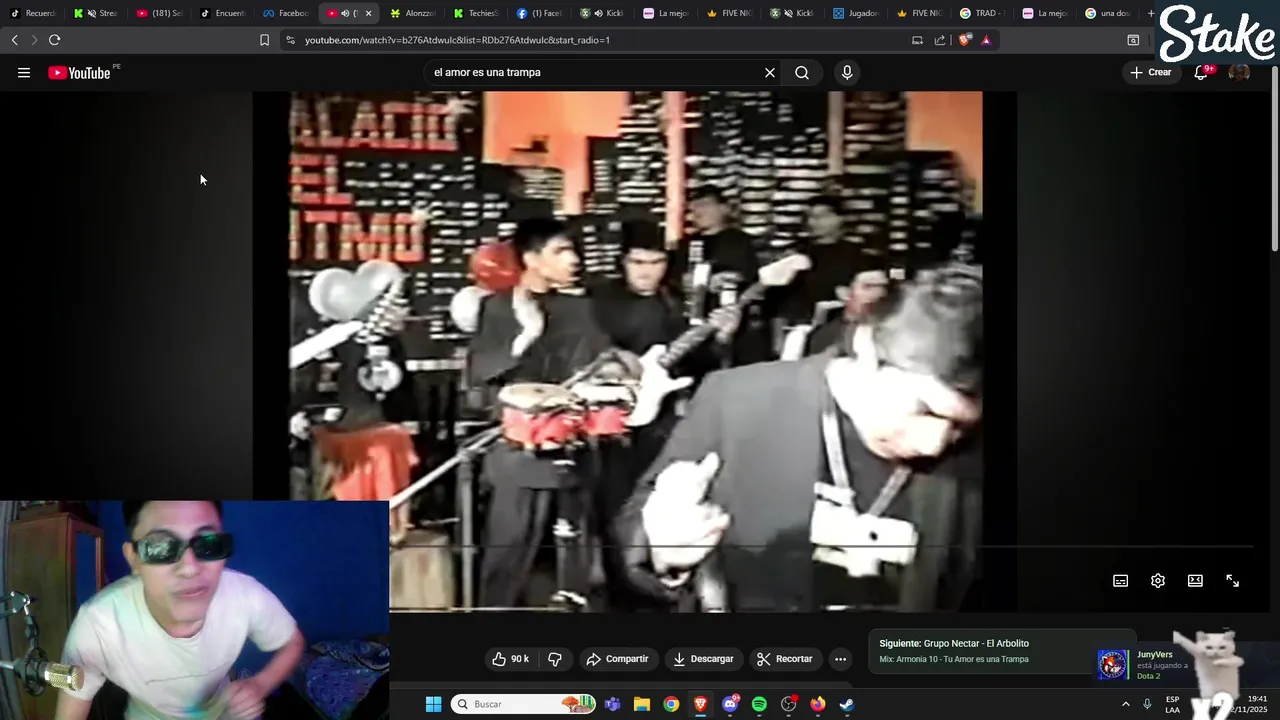This screenshot has height=720, width=1280.
Task: Open Spotify from taskbar
Action: pyautogui.click(x=759, y=704)
